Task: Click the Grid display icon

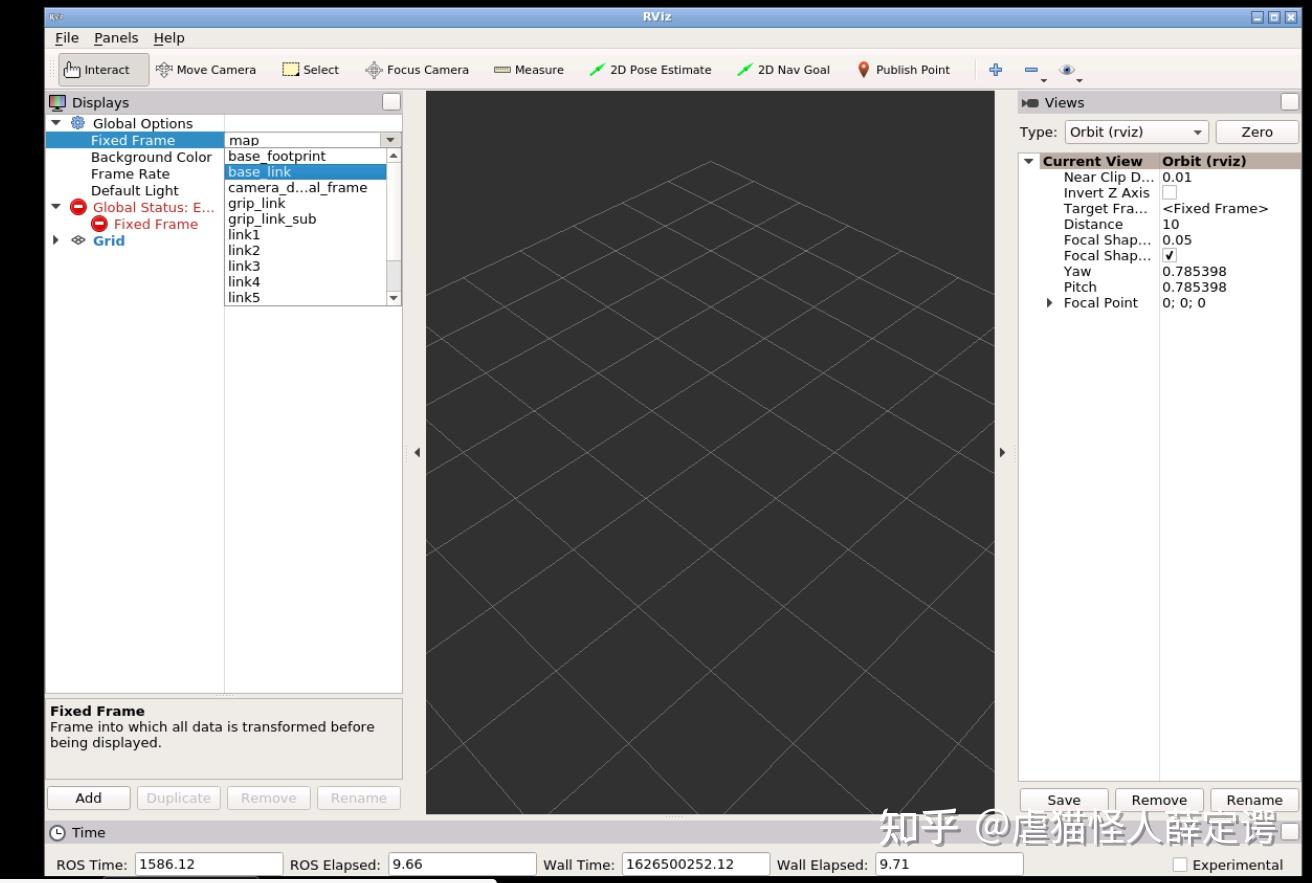Action: click(x=78, y=241)
